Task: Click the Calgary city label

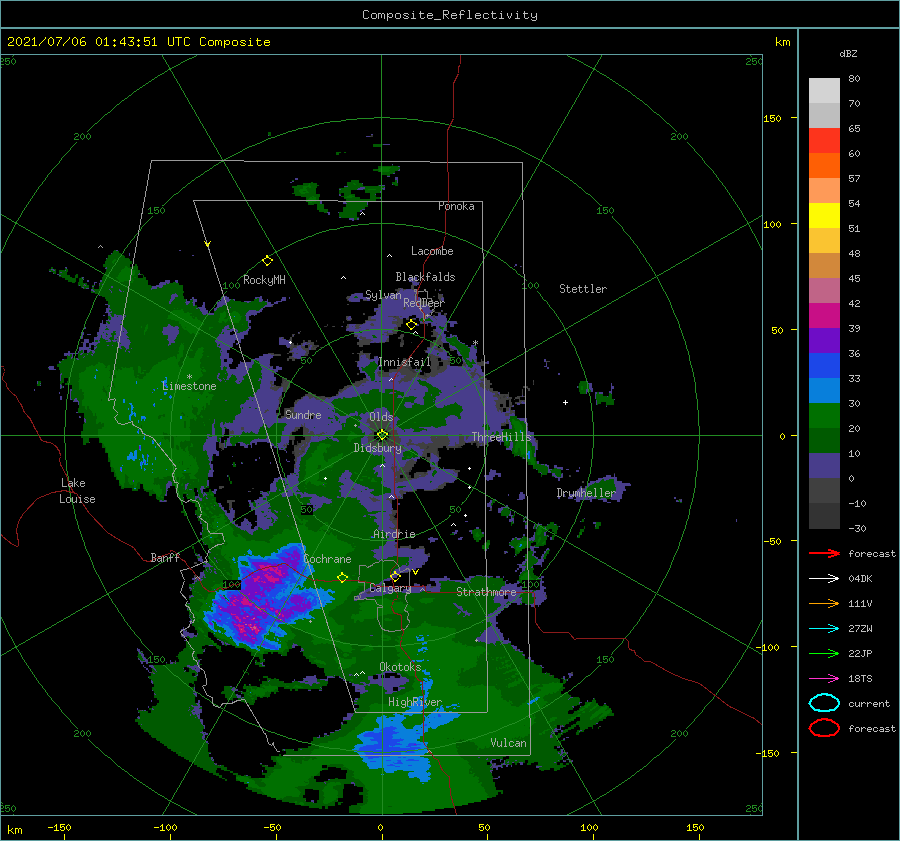Action: [390, 588]
